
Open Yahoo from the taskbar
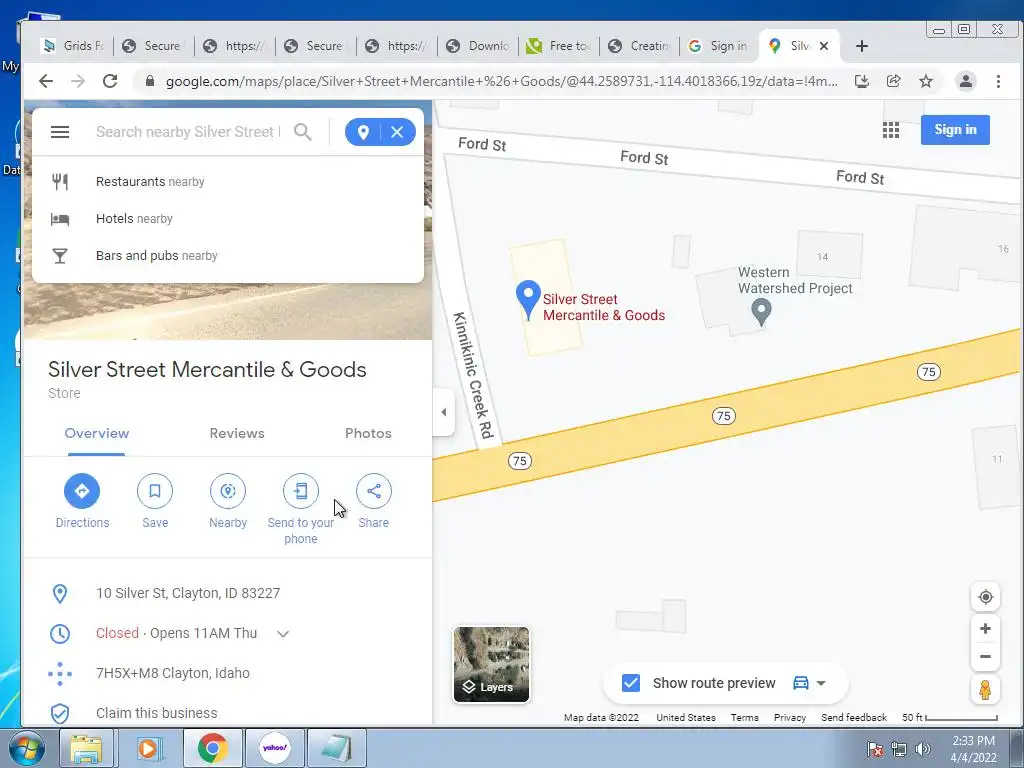pyautogui.click(x=274, y=748)
